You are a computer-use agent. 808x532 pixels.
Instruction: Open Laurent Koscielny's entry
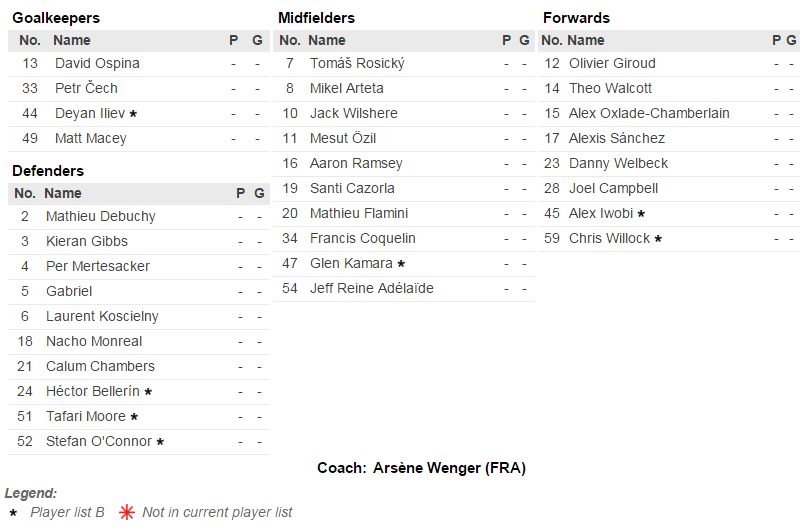coord(102,316)
